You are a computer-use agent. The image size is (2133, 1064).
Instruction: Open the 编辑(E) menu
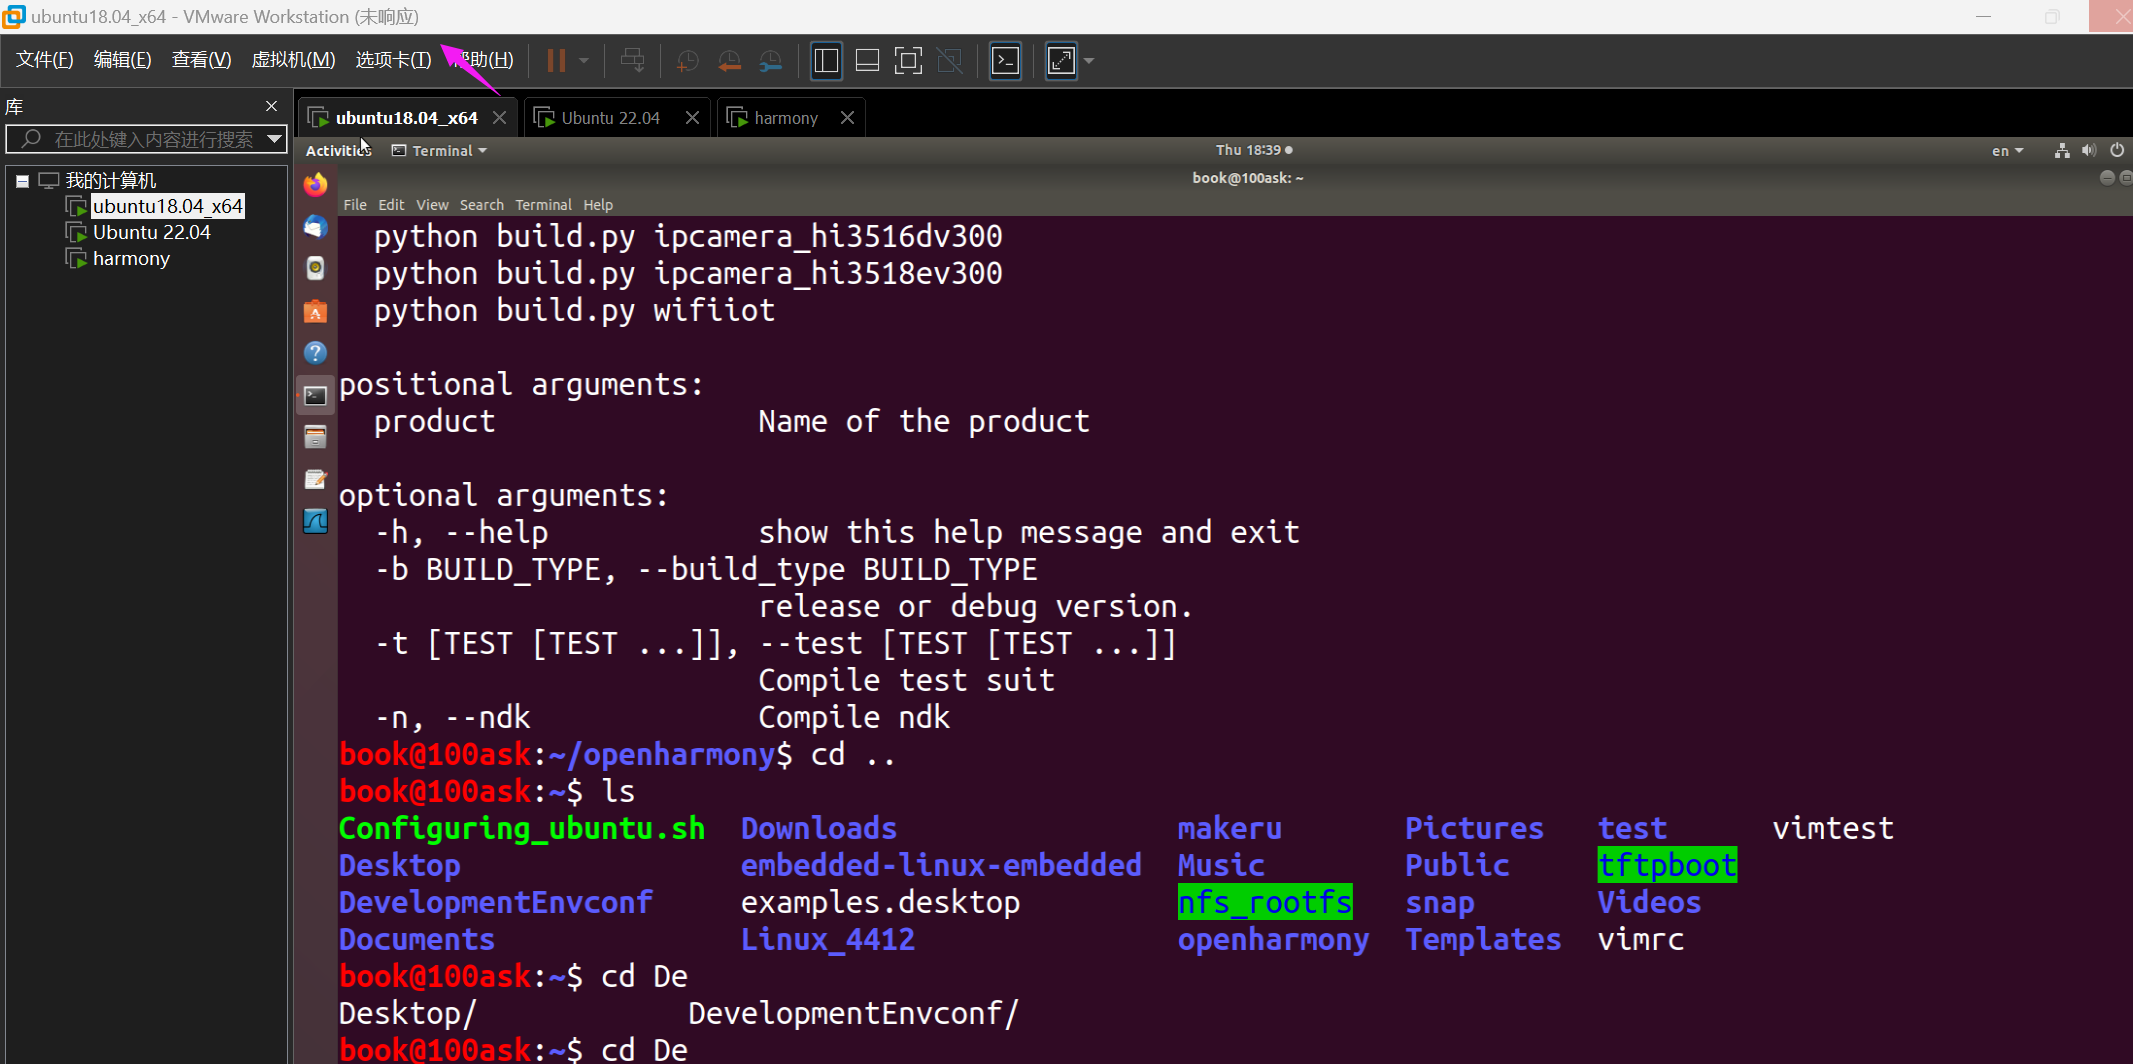pyautogui.click(x=123, y=60)
